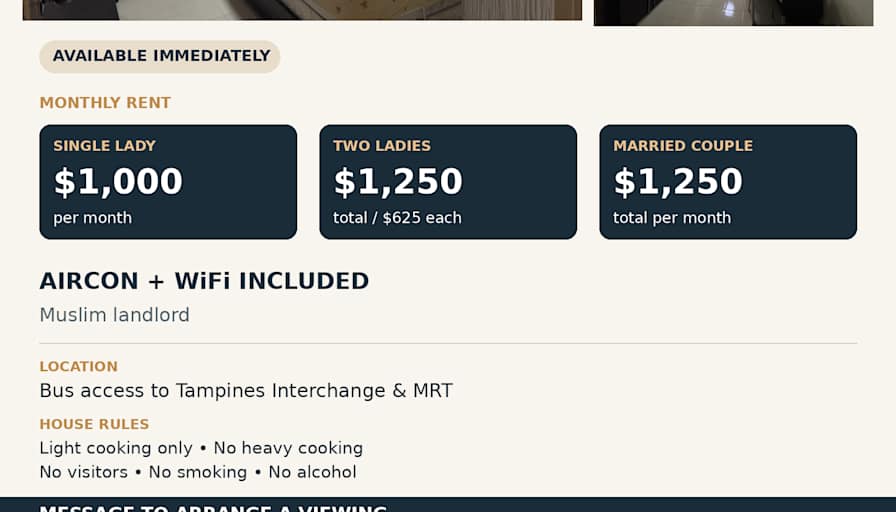Select the Married Couple $1,250 rent card
This screenshot has height=512, width=896.
(728, 182)
